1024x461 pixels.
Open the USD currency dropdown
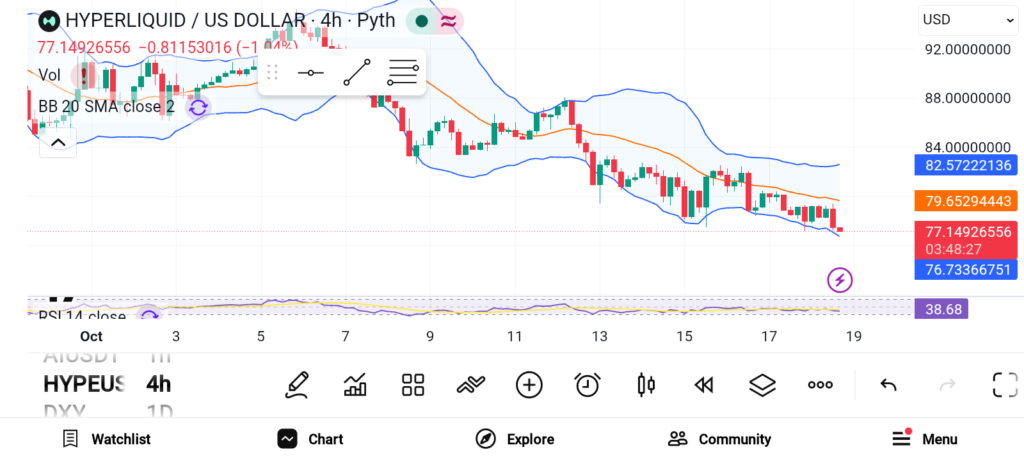pyautogui.click(x=968, y=20)
